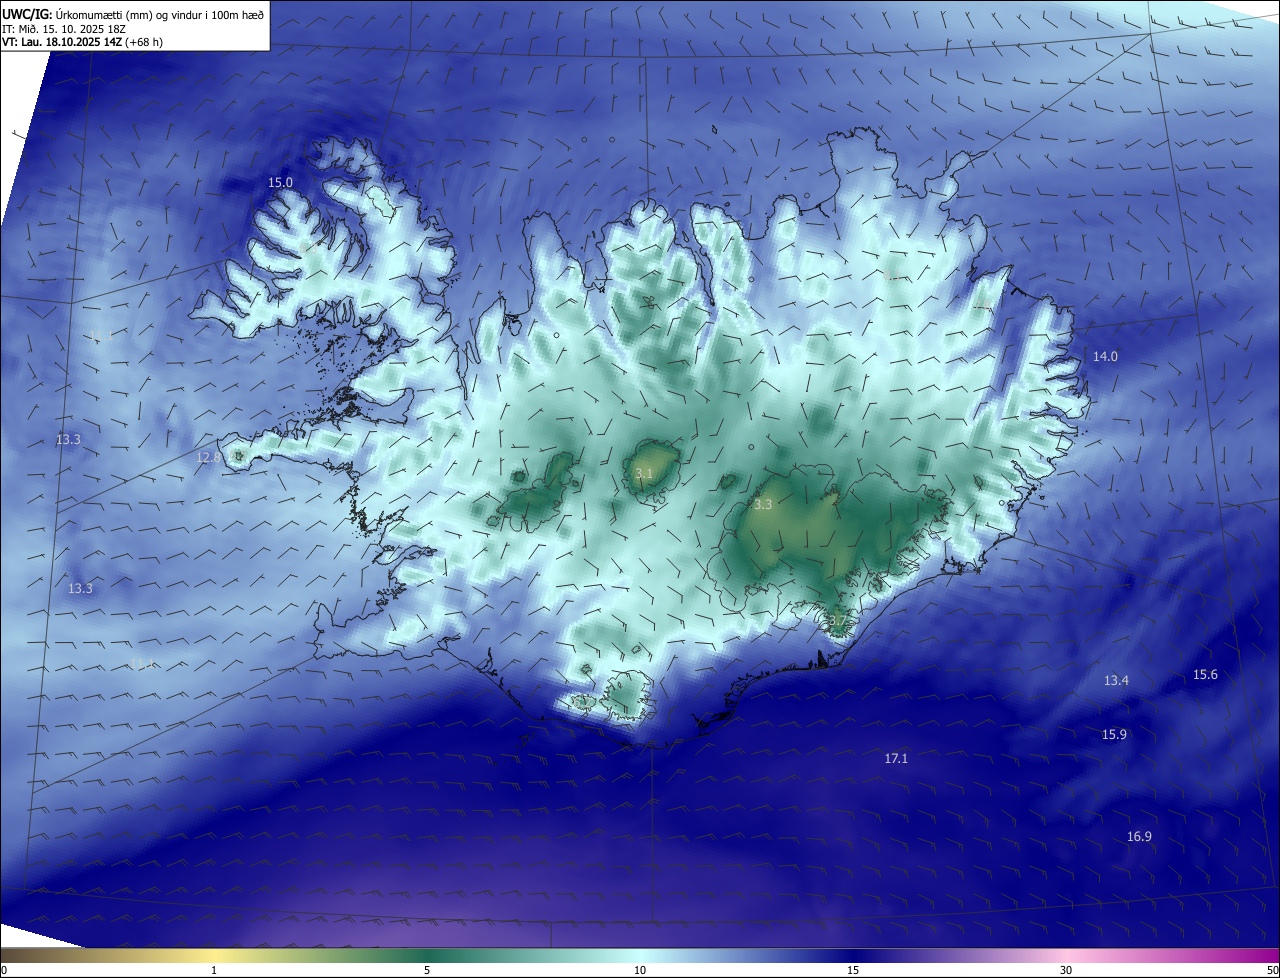1280x978 pixels.
Task: Click the 15.9 value label on the map
Action: click(1114, 735)
